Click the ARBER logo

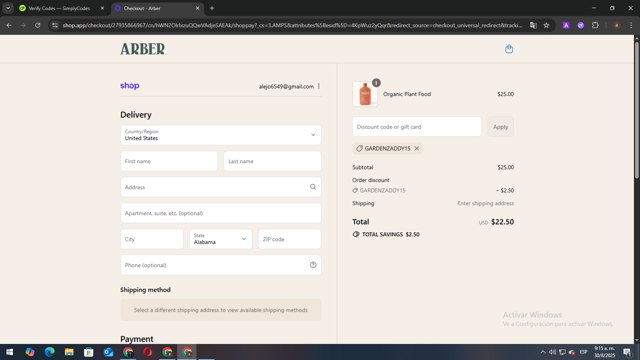pyautogui.click(x=142, y=49)
